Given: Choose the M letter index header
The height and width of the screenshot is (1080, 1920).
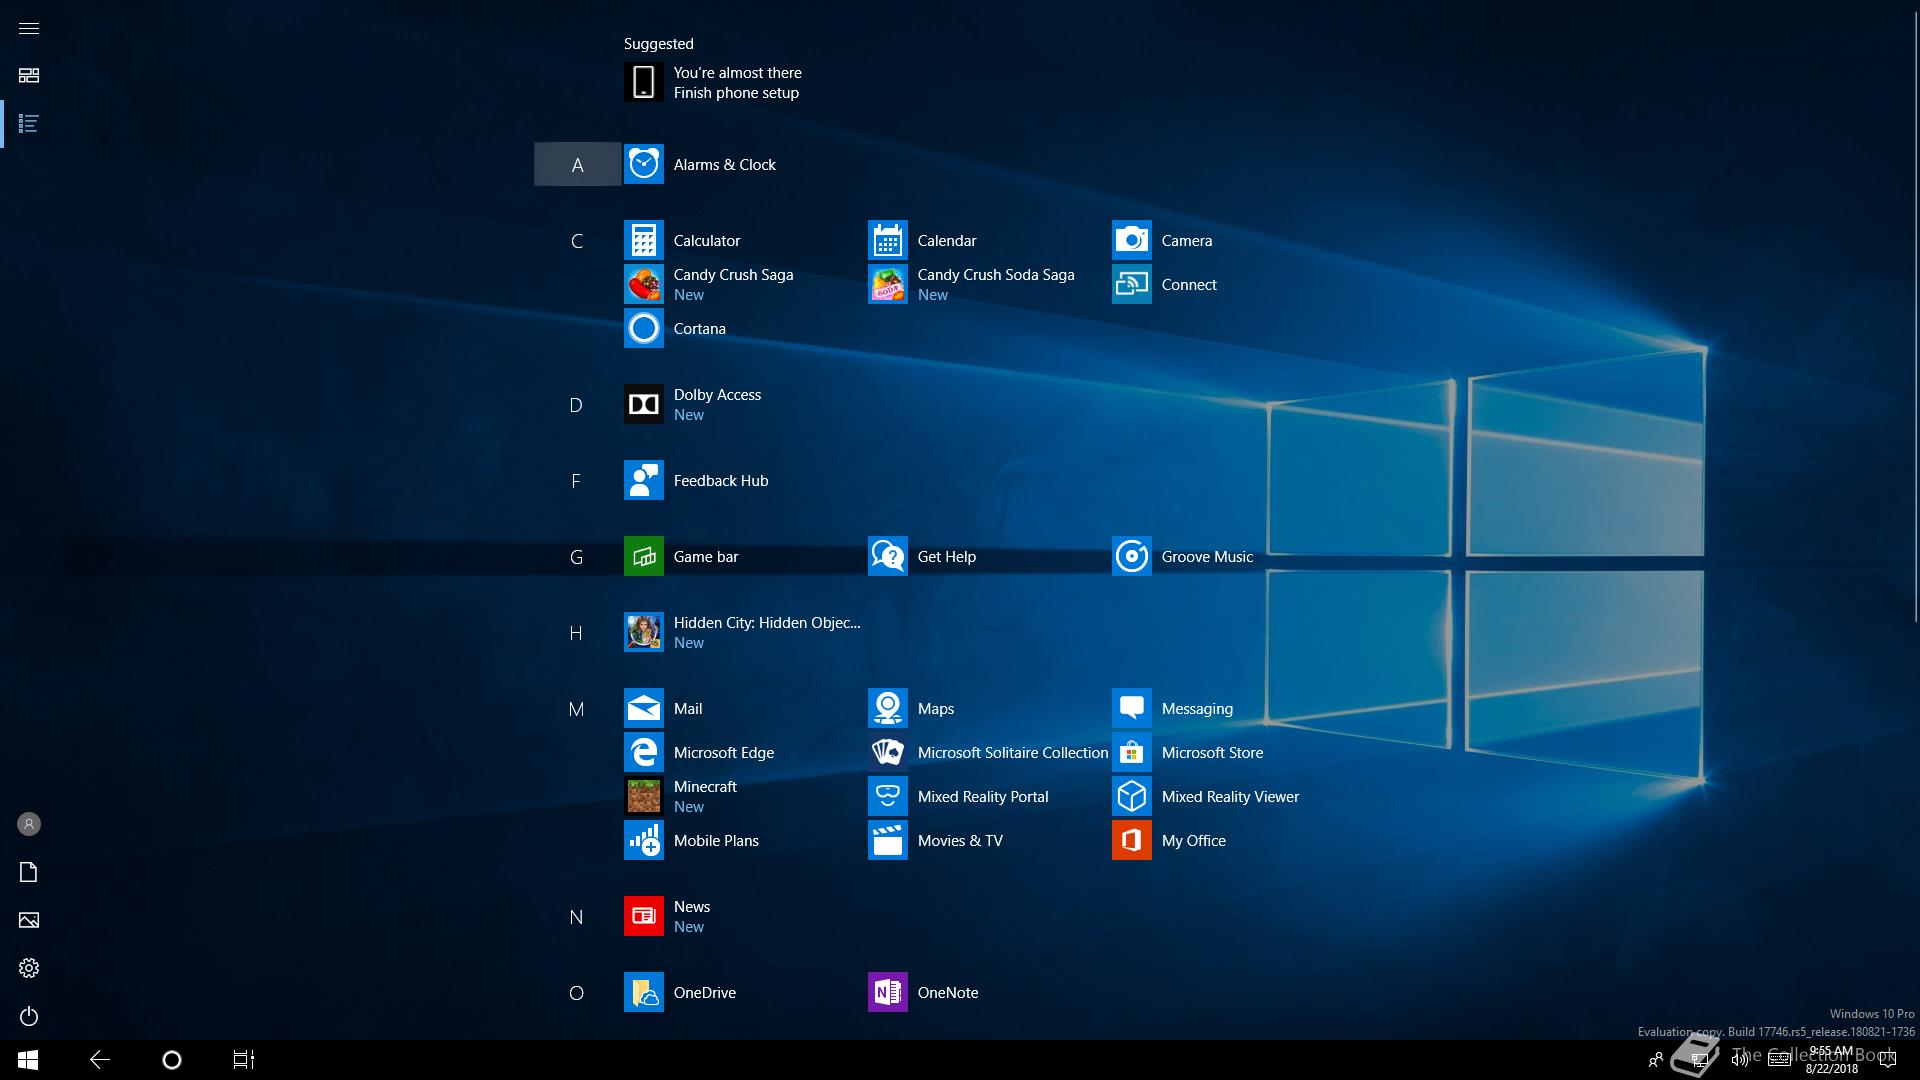Looking at the screenshot, I should click(576, 709).
